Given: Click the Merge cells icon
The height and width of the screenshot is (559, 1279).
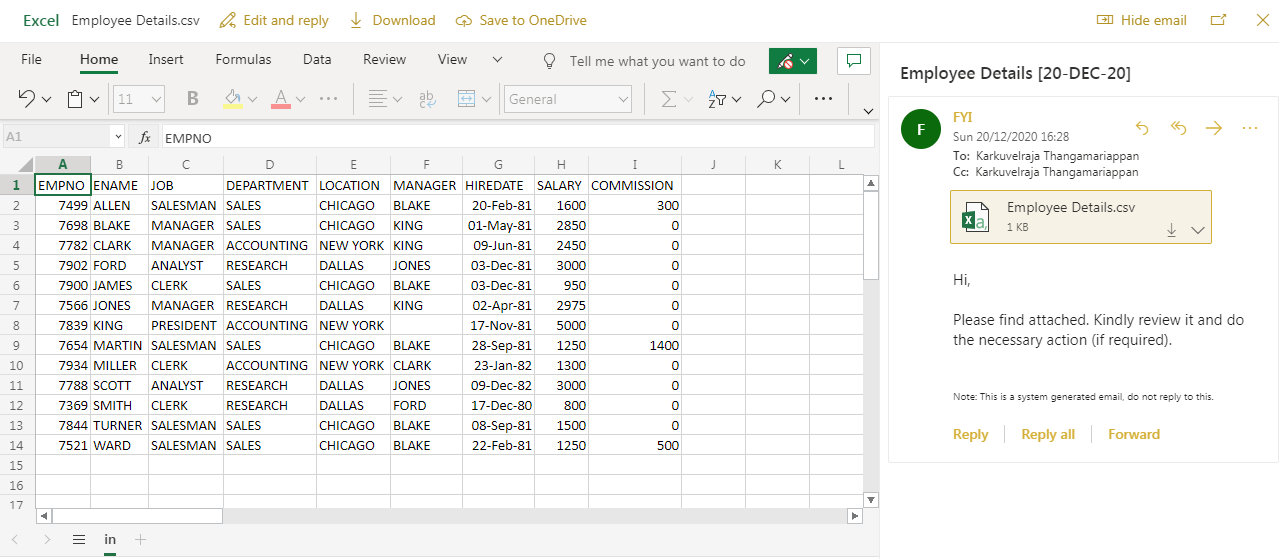Looking at the screenshot, I should 467,99.
